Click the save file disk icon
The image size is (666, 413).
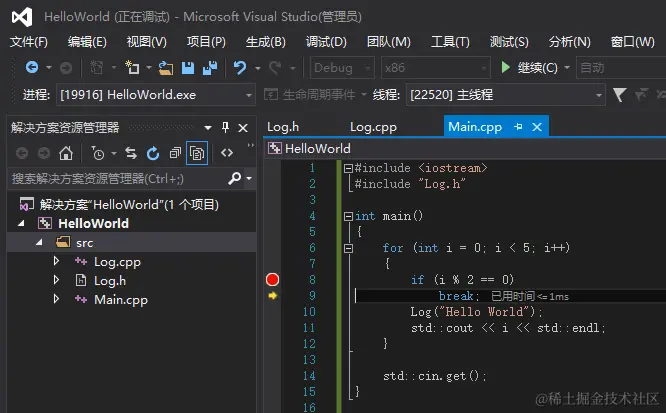188,68
